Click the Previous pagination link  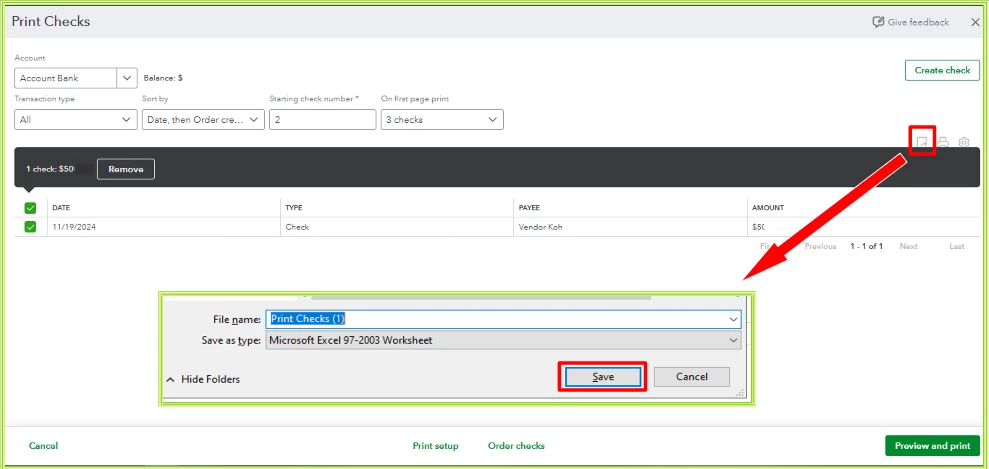pyautogui.click(x=821, y=246)
